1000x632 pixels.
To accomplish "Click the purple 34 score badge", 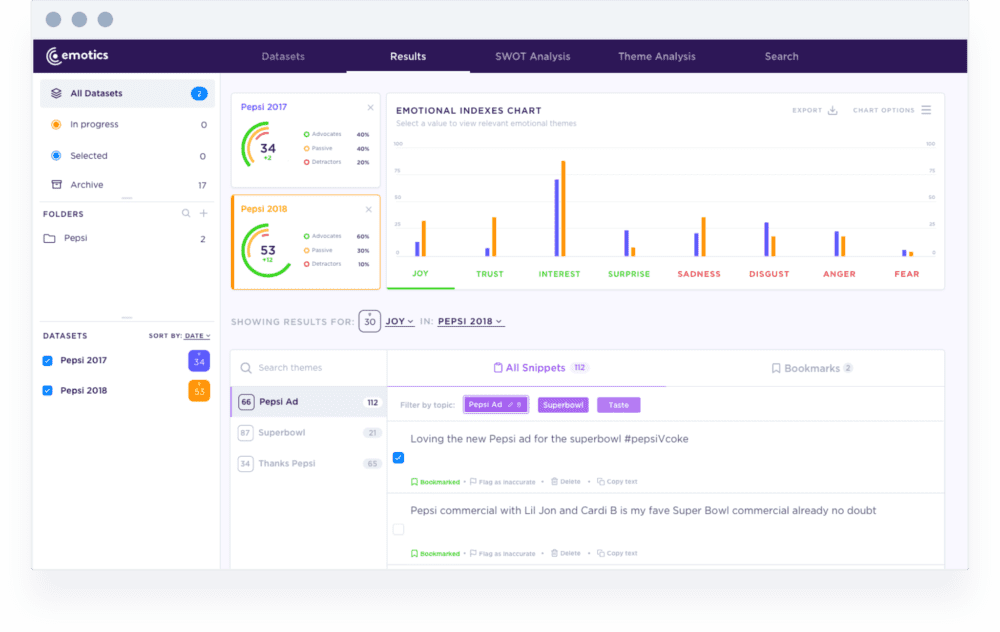I will coord(199,361).
